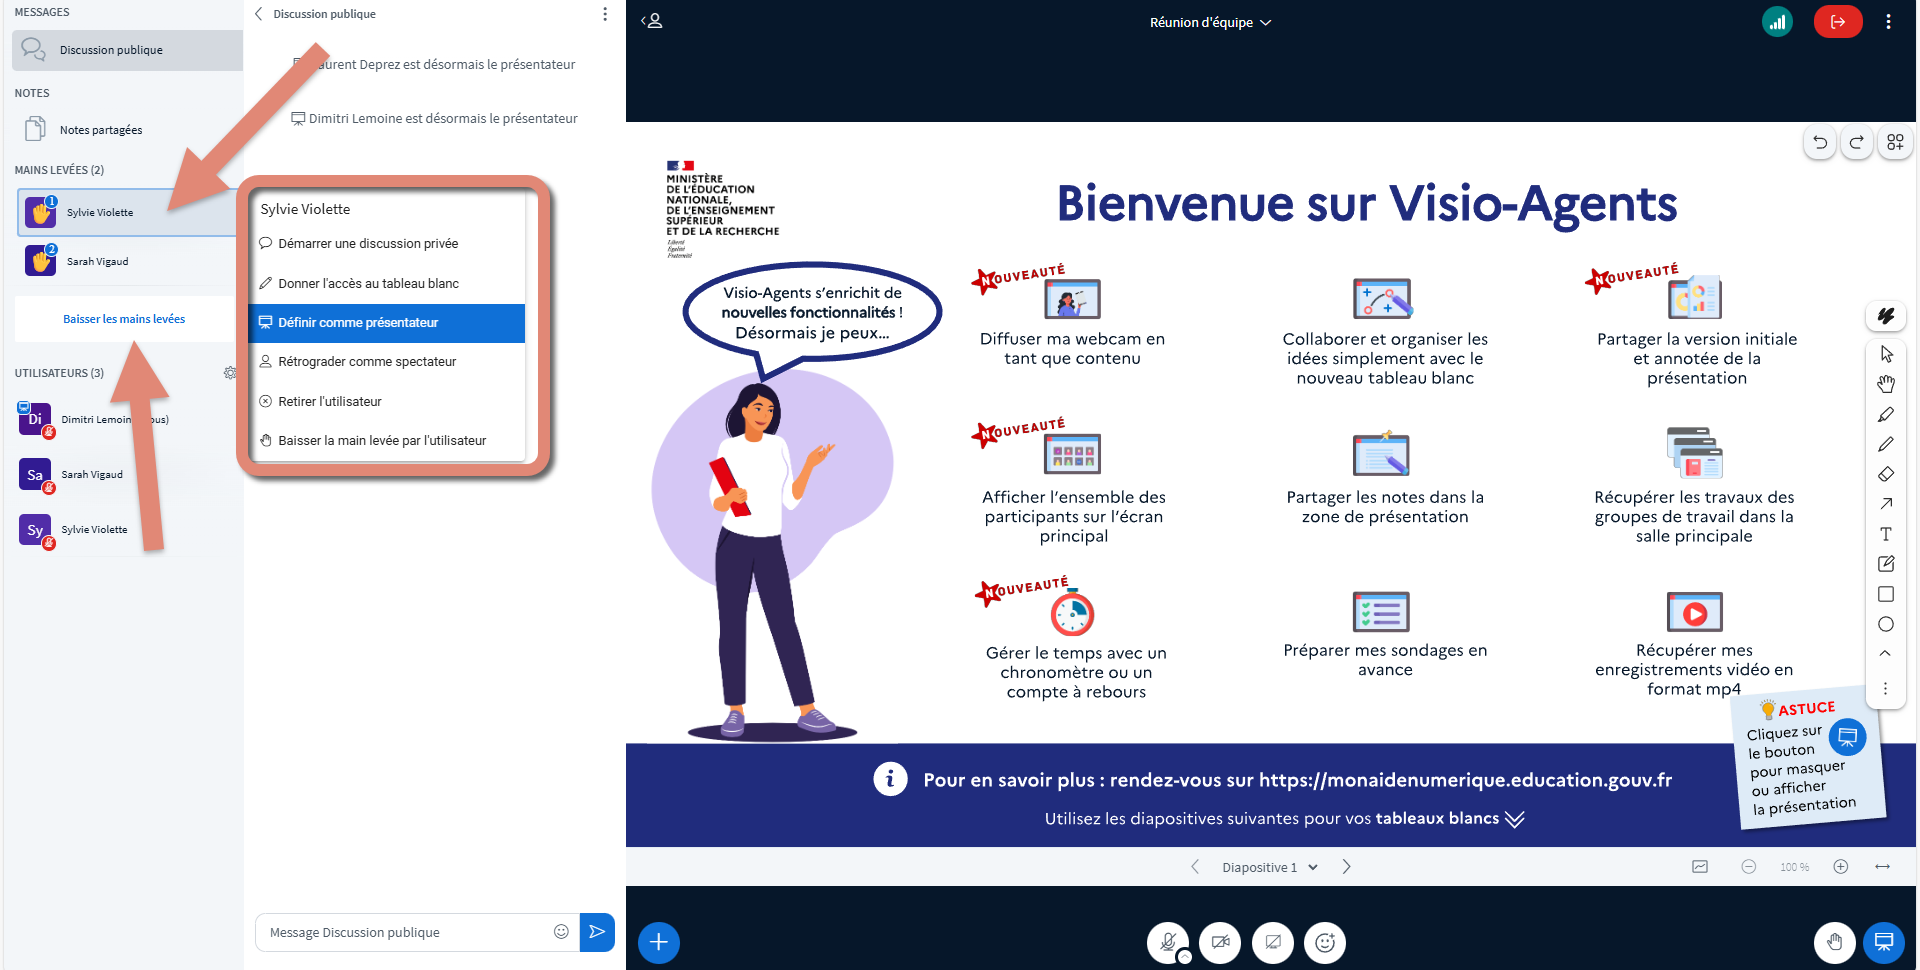Go to previous slide

pos(1195,867)
